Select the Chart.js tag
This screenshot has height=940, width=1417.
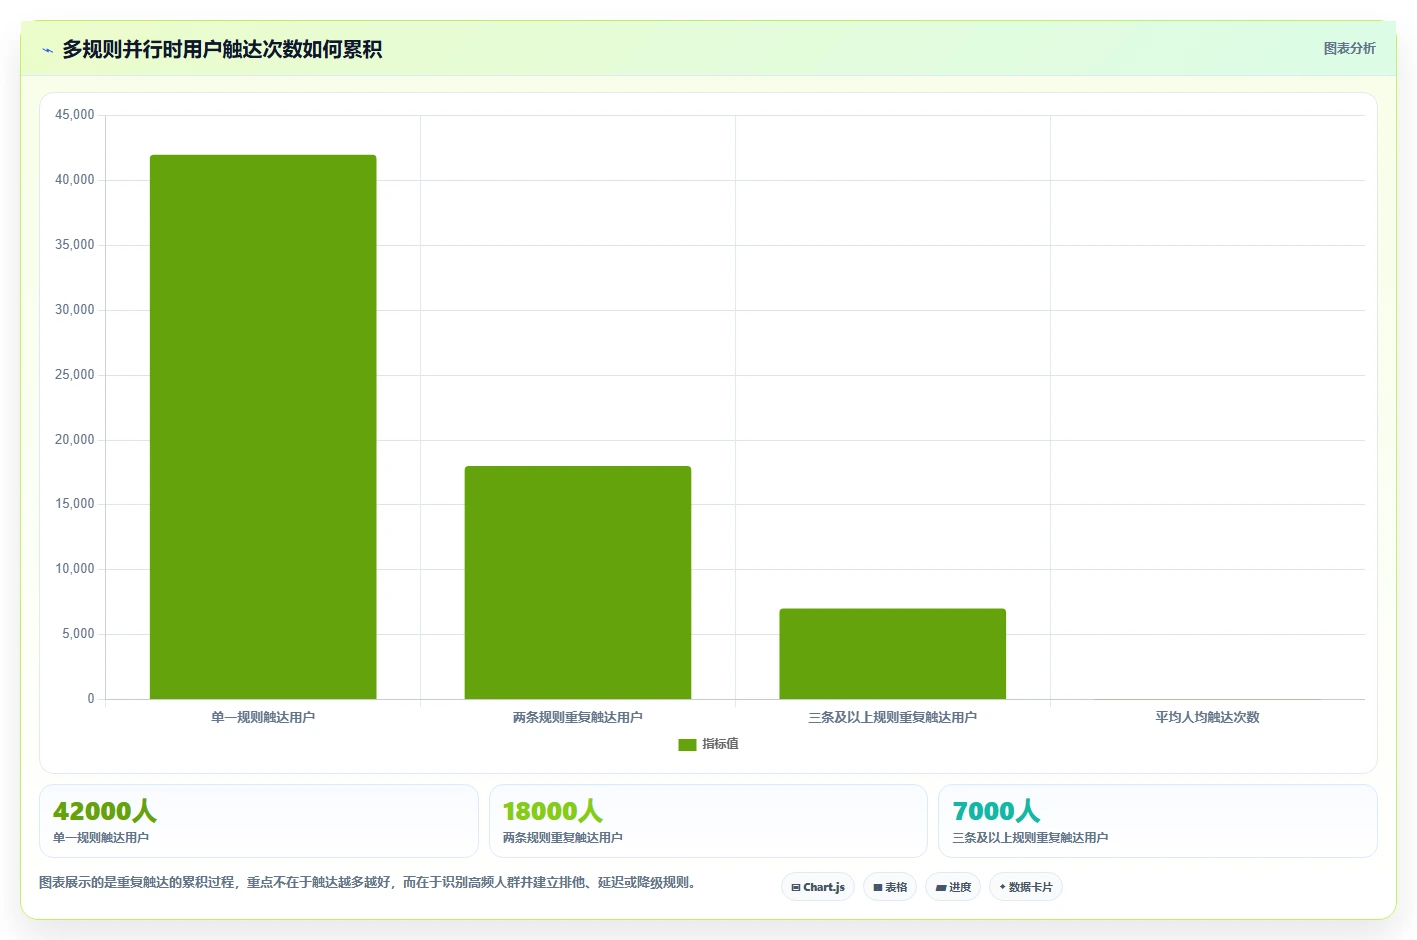818,887
